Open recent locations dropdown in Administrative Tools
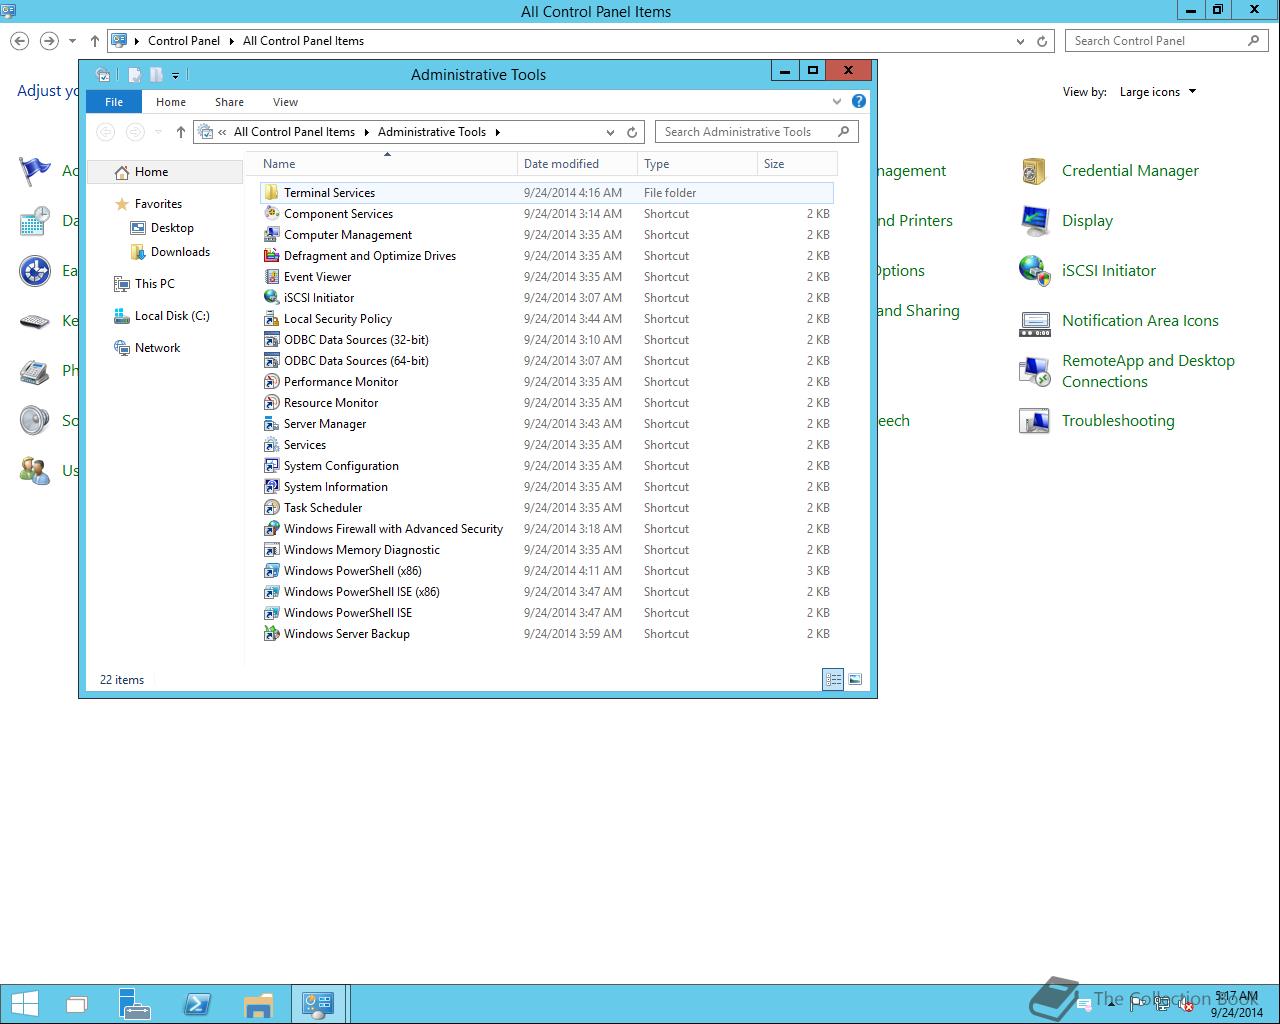Image resolution: width=1280 pixels, height=1024 pixels. pyautogui.click(x=158, y=132)
